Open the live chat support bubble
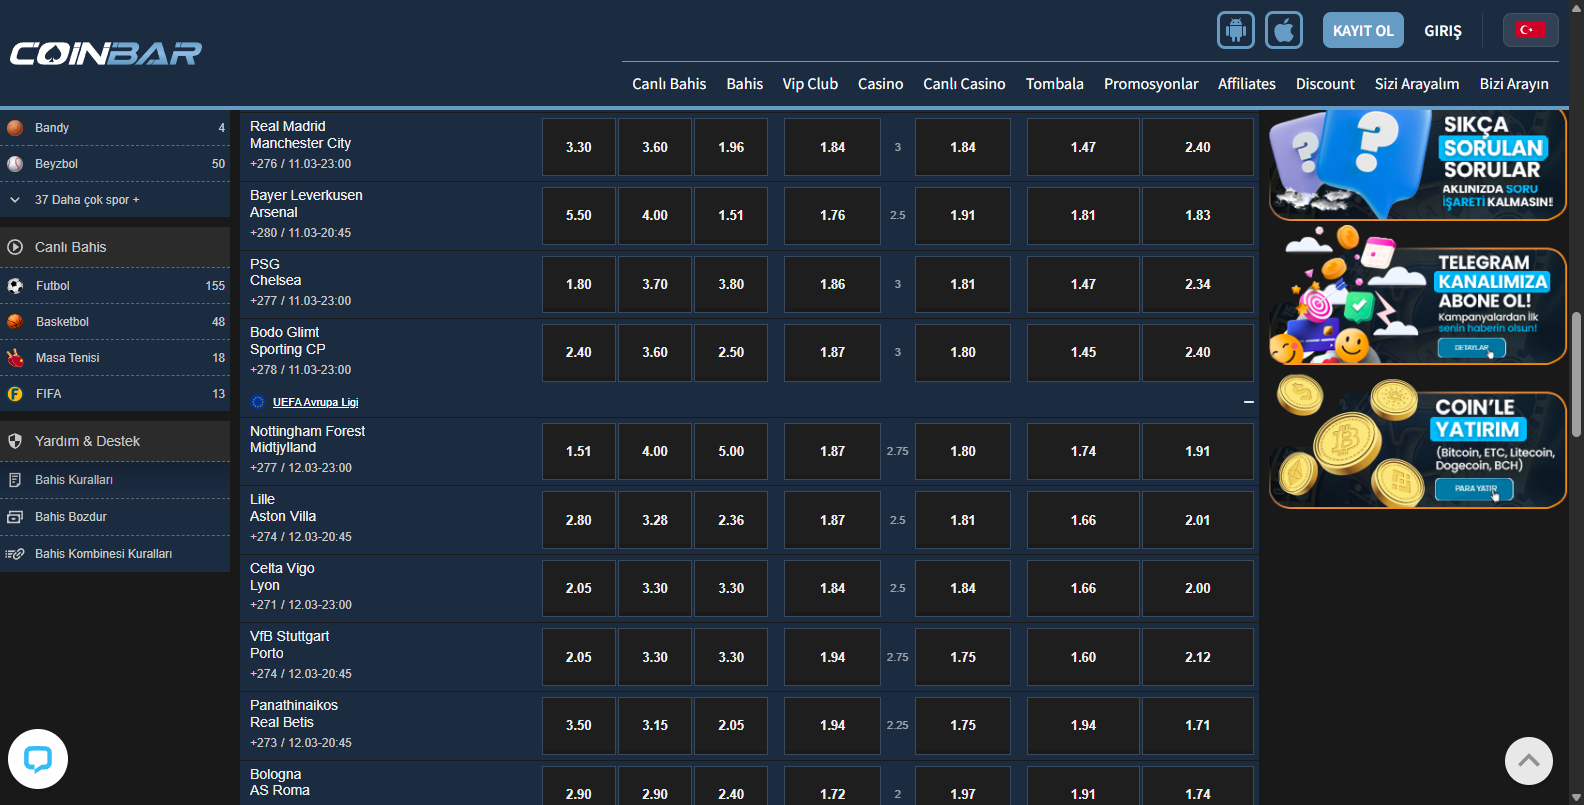1584x805 pixels. [x=38, y=759]
